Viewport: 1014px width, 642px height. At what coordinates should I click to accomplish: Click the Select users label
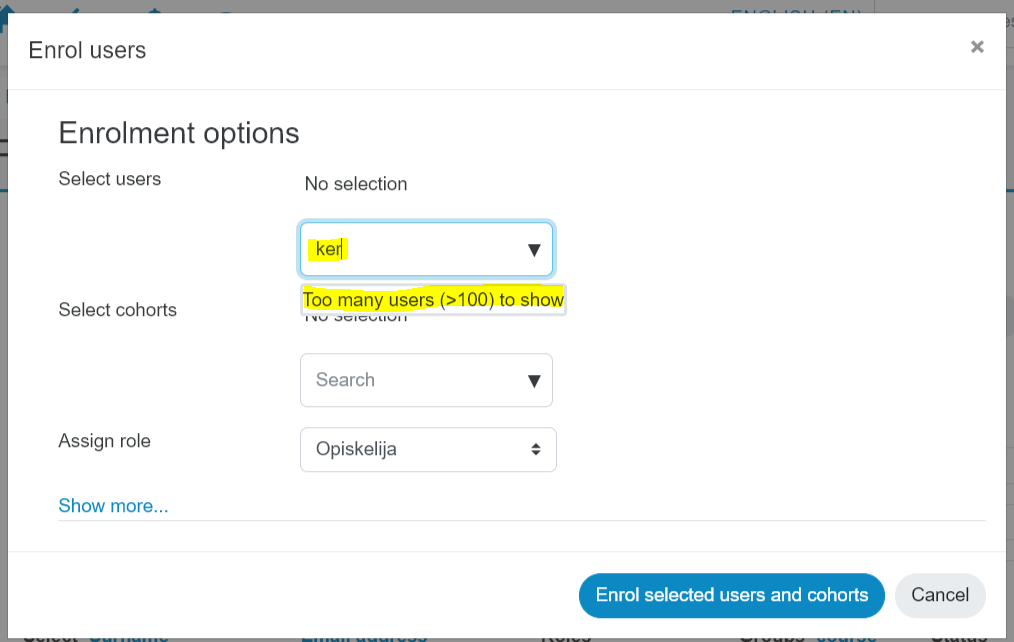(x=109, y=179)
